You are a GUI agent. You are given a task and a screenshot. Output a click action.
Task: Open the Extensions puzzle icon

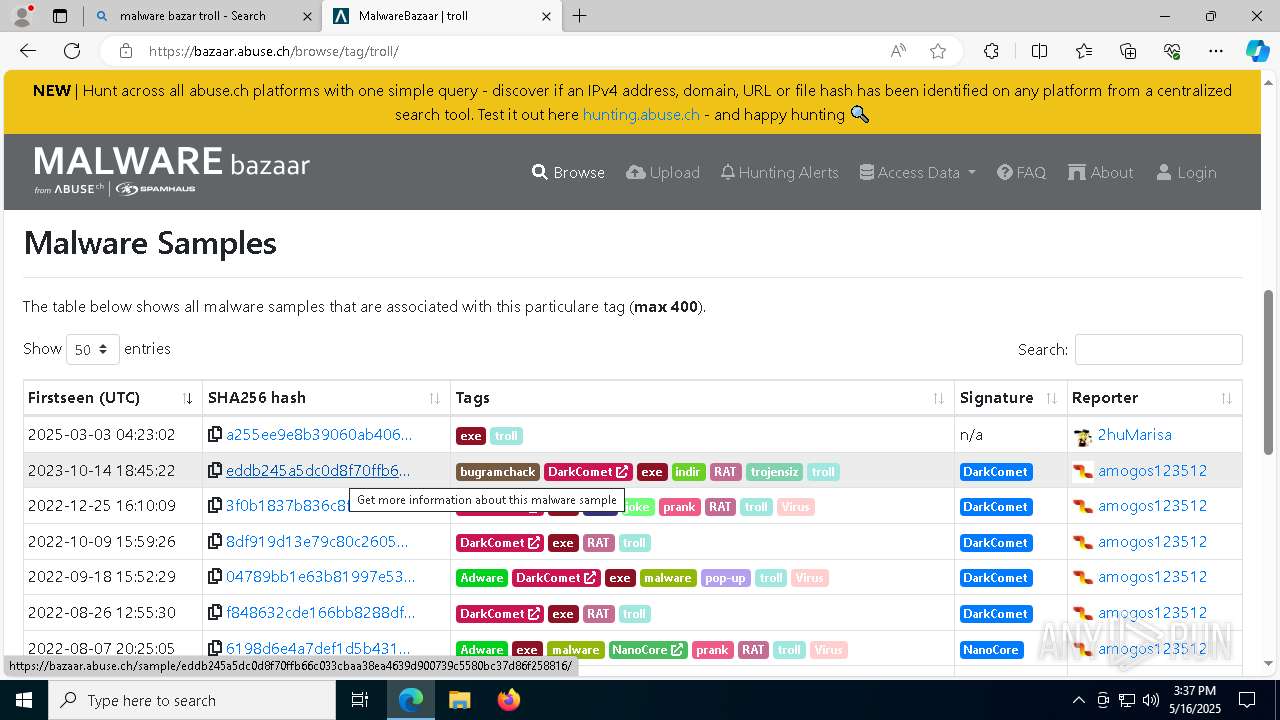991,51
